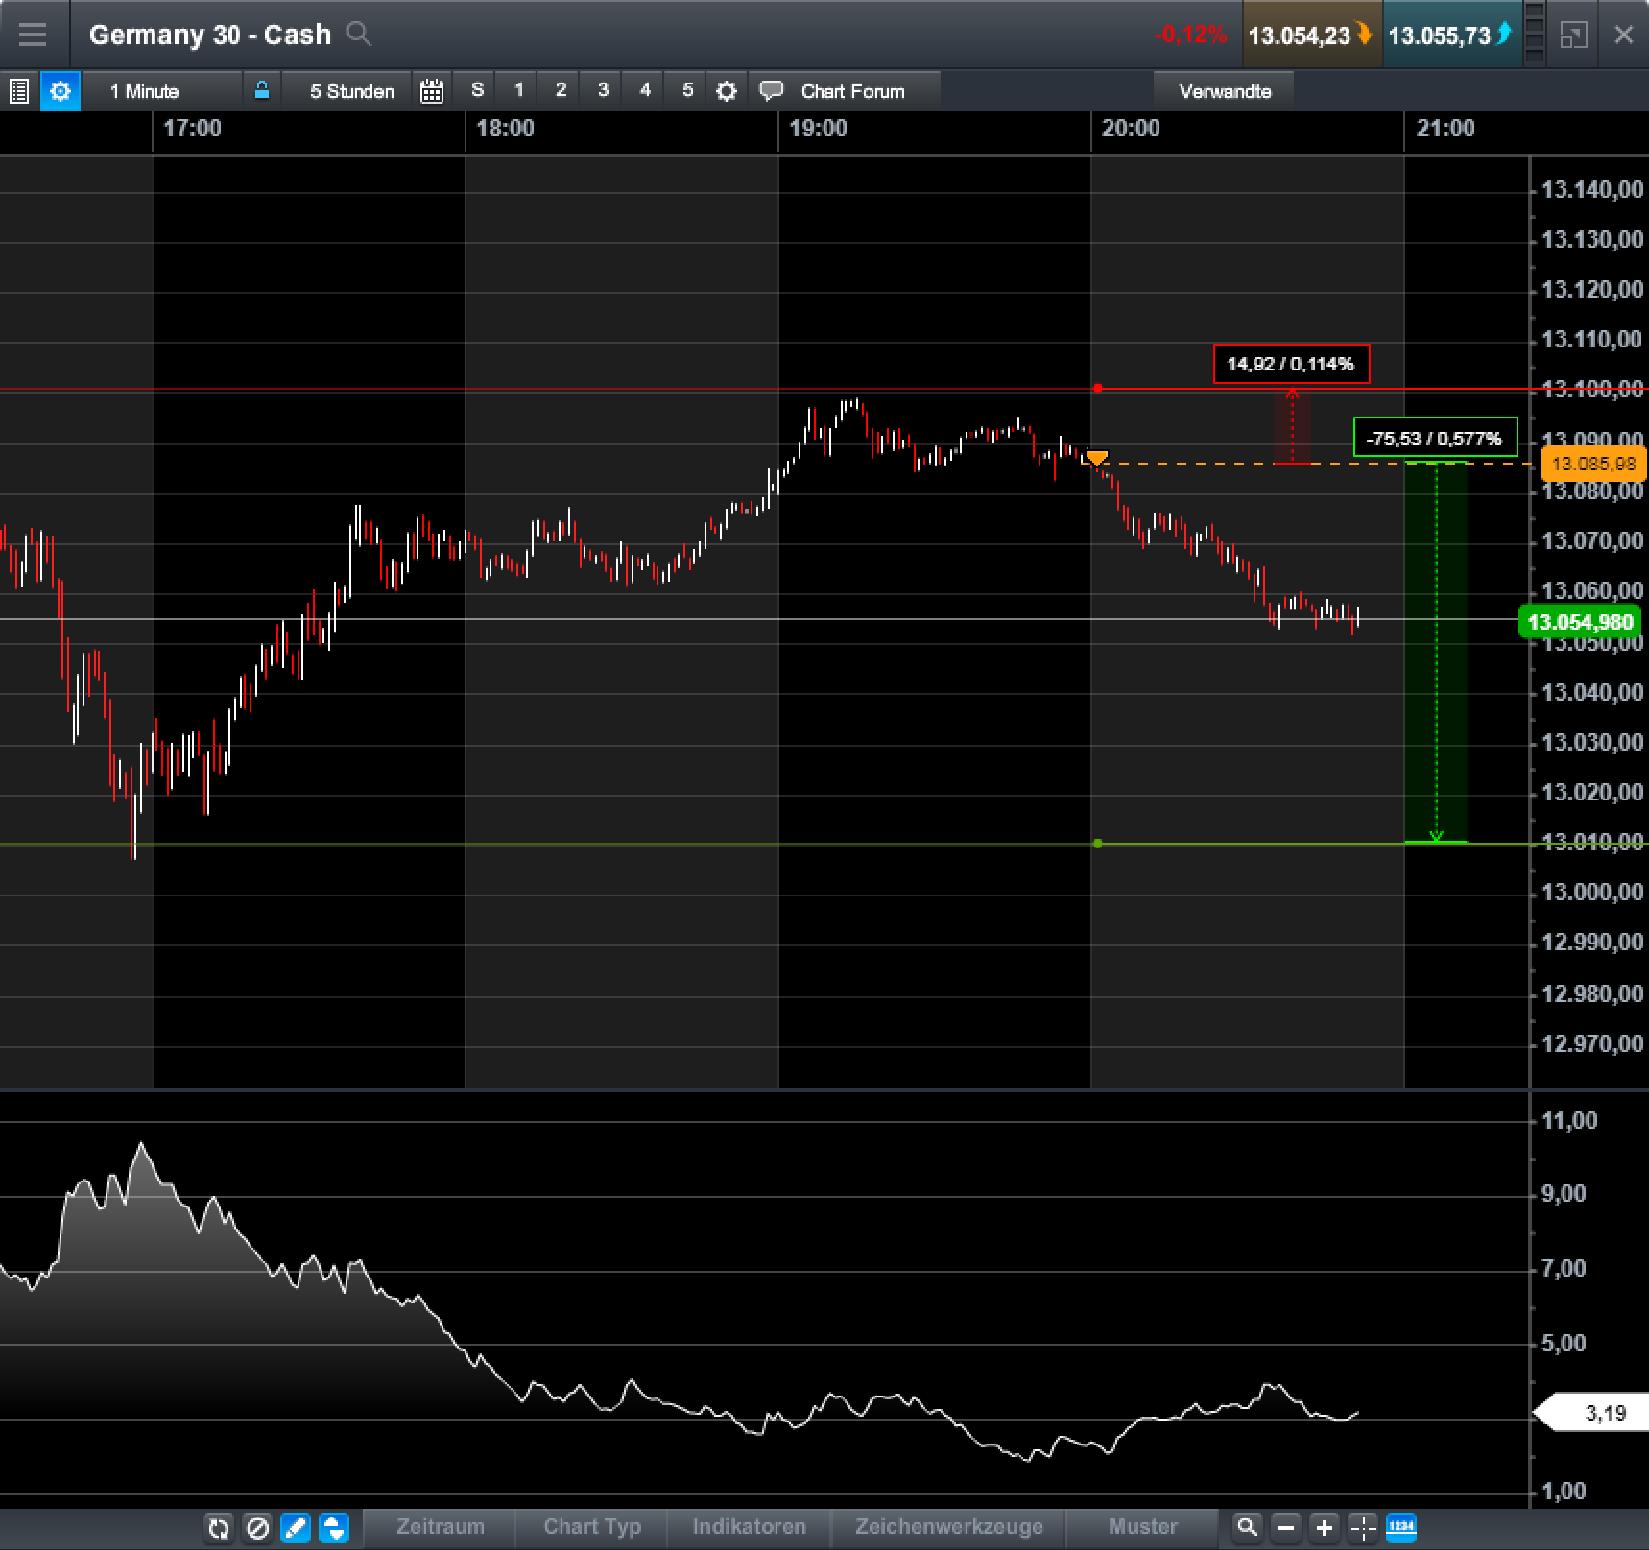The height and width of the screenshot is (1550, 1649).
Task: Select the pencil drawing tool
Action: pos(296,1528)
